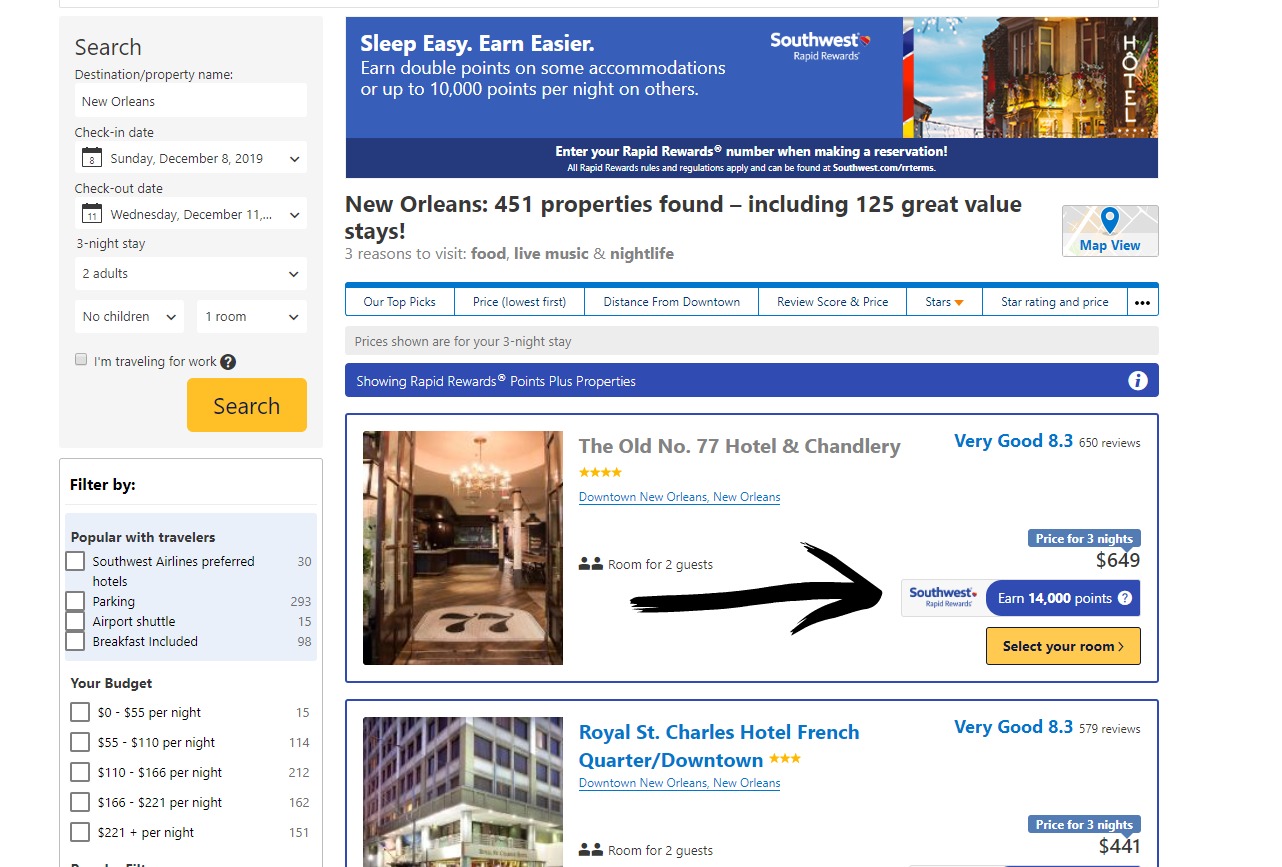
Task: Check the $221 + per night budget
Action: 80,832
